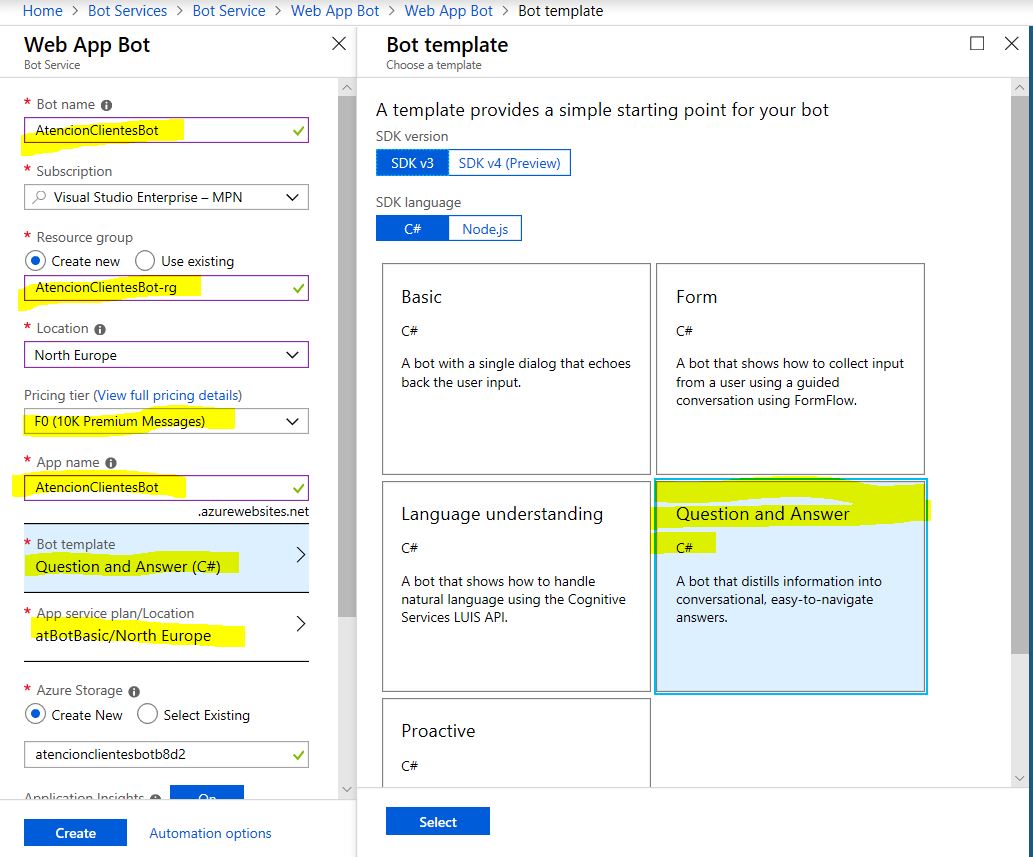Click the Select button
This screenshot has height=857, width=1033.
[437, 821]
